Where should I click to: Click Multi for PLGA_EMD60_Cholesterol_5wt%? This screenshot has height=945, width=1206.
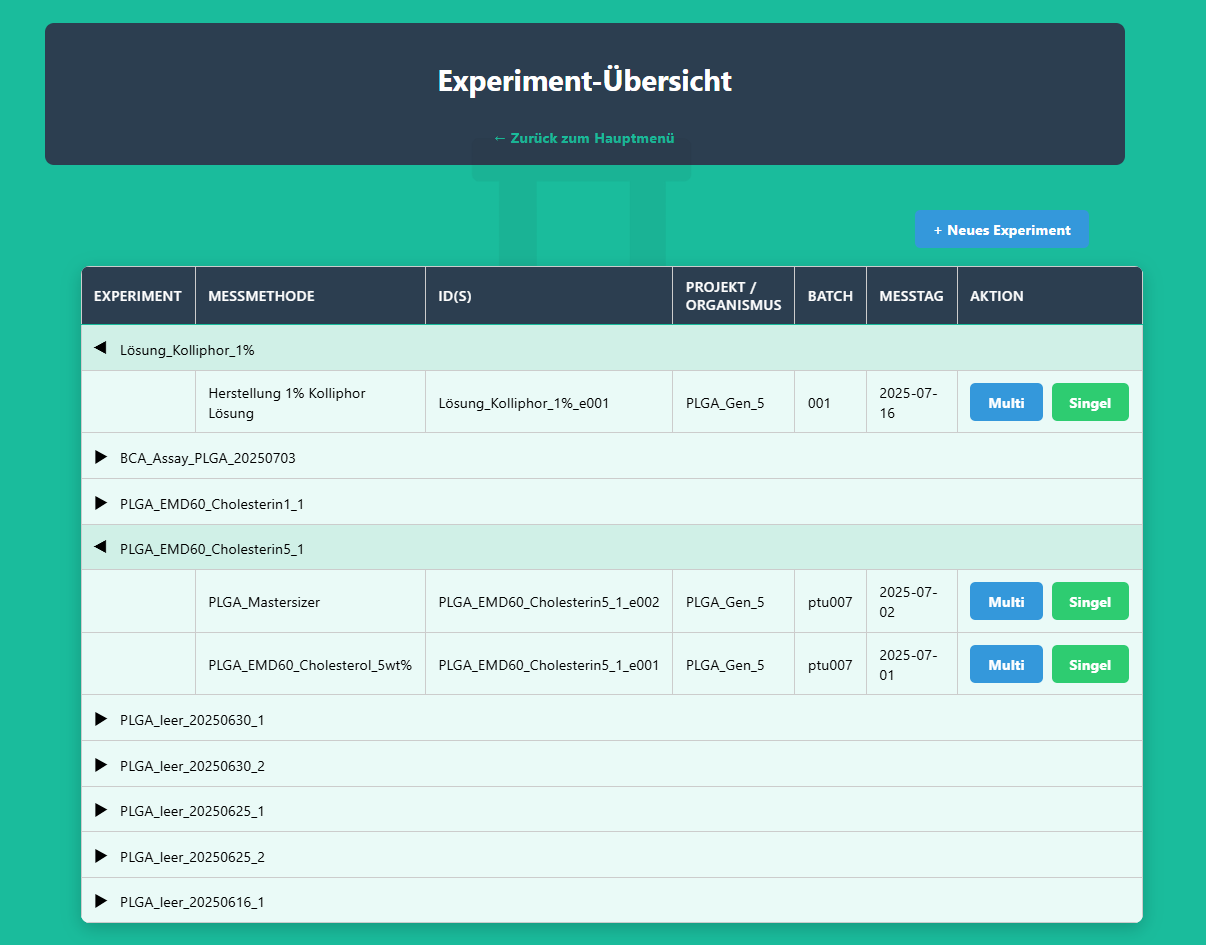pos(1006,664)
